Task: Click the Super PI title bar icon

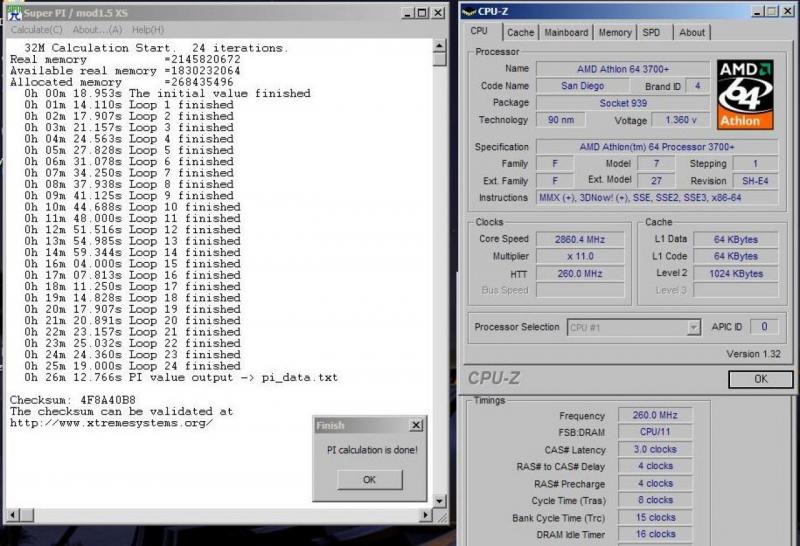Action: pyautogui.click(x=14, y=13)
